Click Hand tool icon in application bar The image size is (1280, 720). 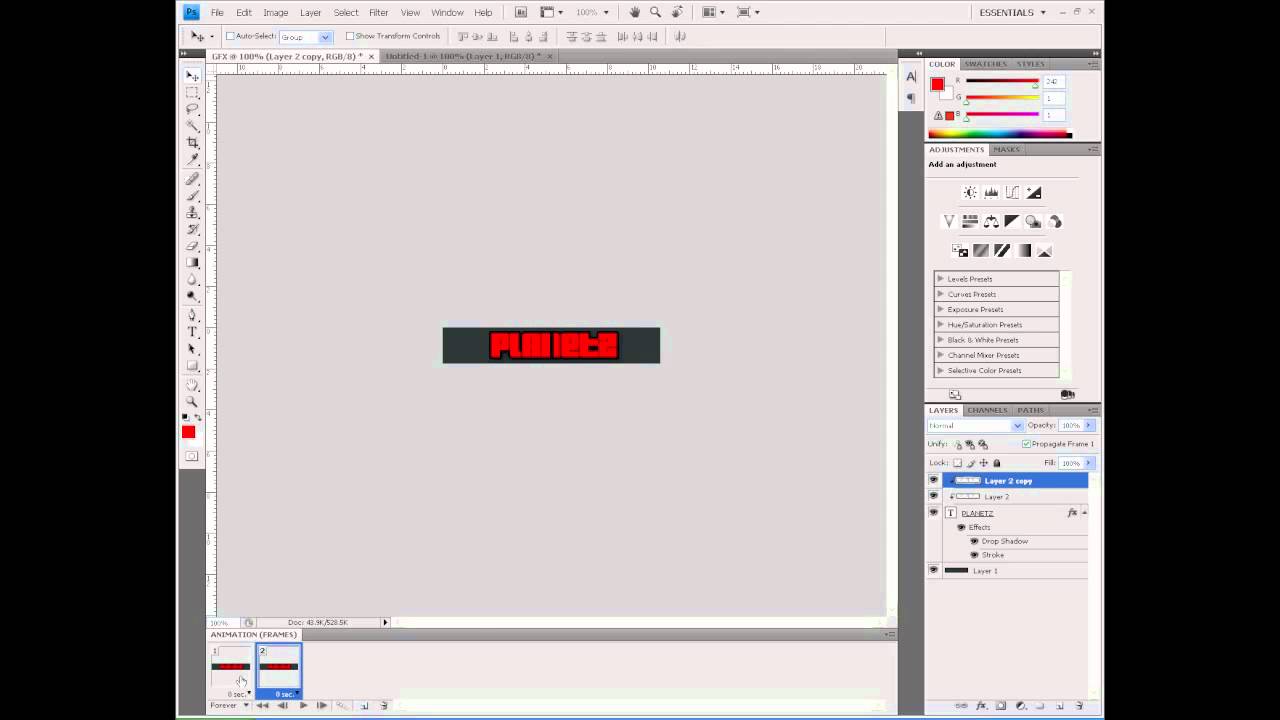click(634, 12)
